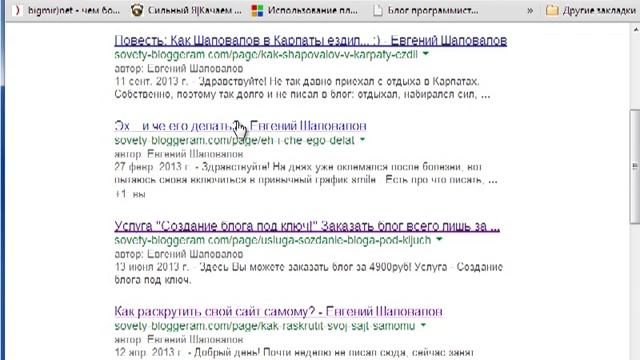This screenshot has width=640, height=360.
Task: Open result Как раскрутить свой сайт самому
Action: tap(278, 311)
